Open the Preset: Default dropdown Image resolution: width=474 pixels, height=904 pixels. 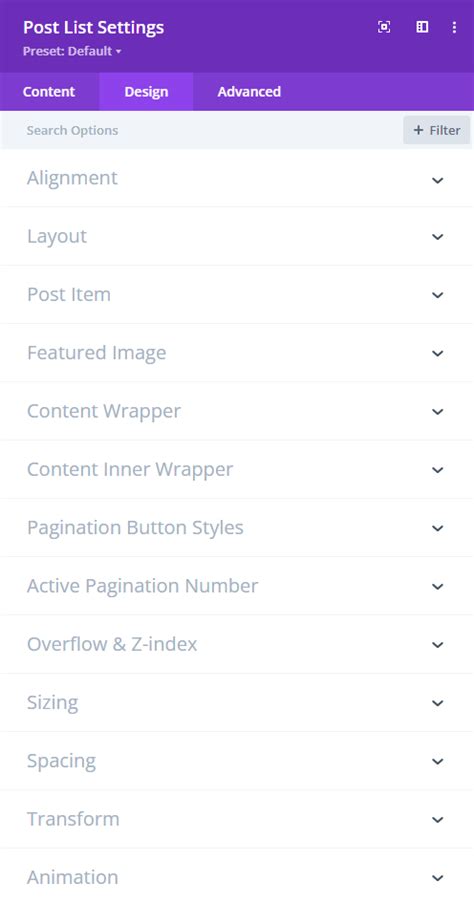(x=72, y=51)
